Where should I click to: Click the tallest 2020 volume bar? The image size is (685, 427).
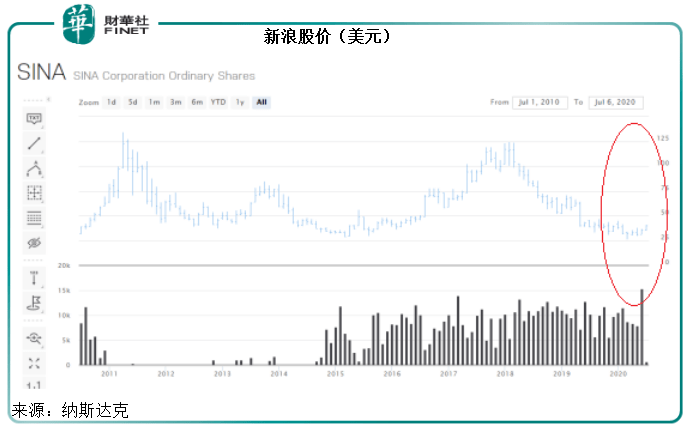[x=641, y=327]
